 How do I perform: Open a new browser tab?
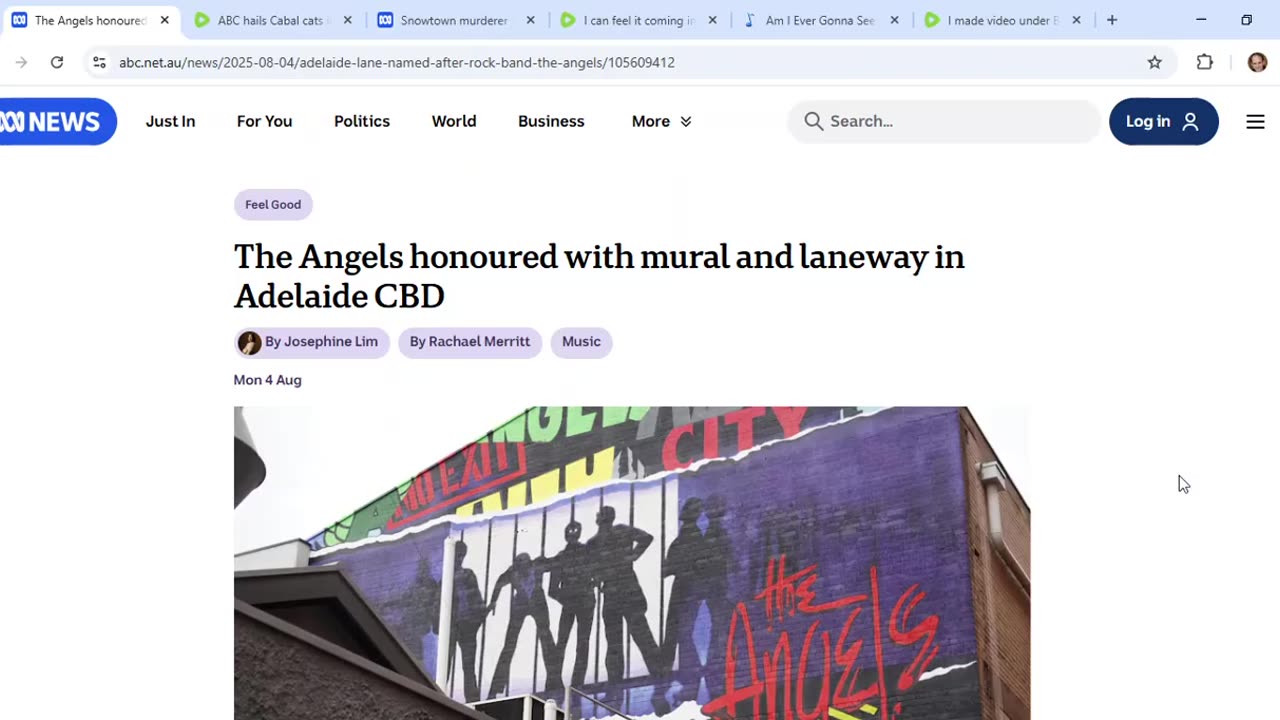[1112, 20]
